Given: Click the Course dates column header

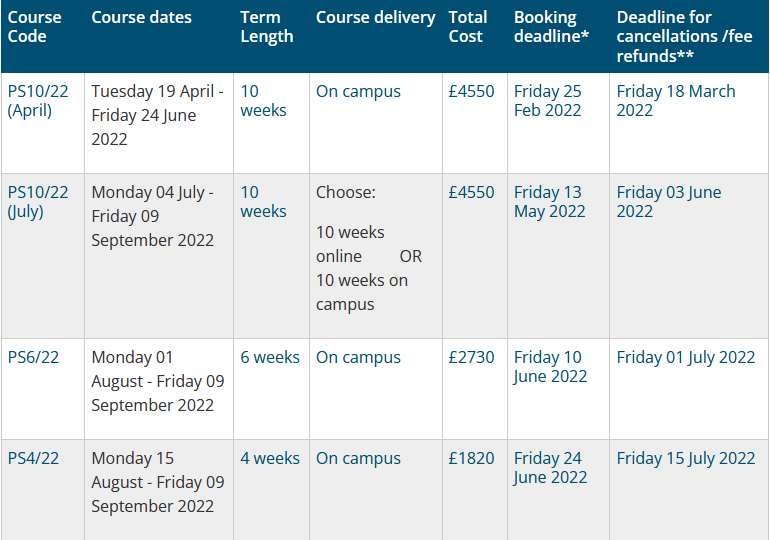Looking at the screenshot, I should pos(141,17).
